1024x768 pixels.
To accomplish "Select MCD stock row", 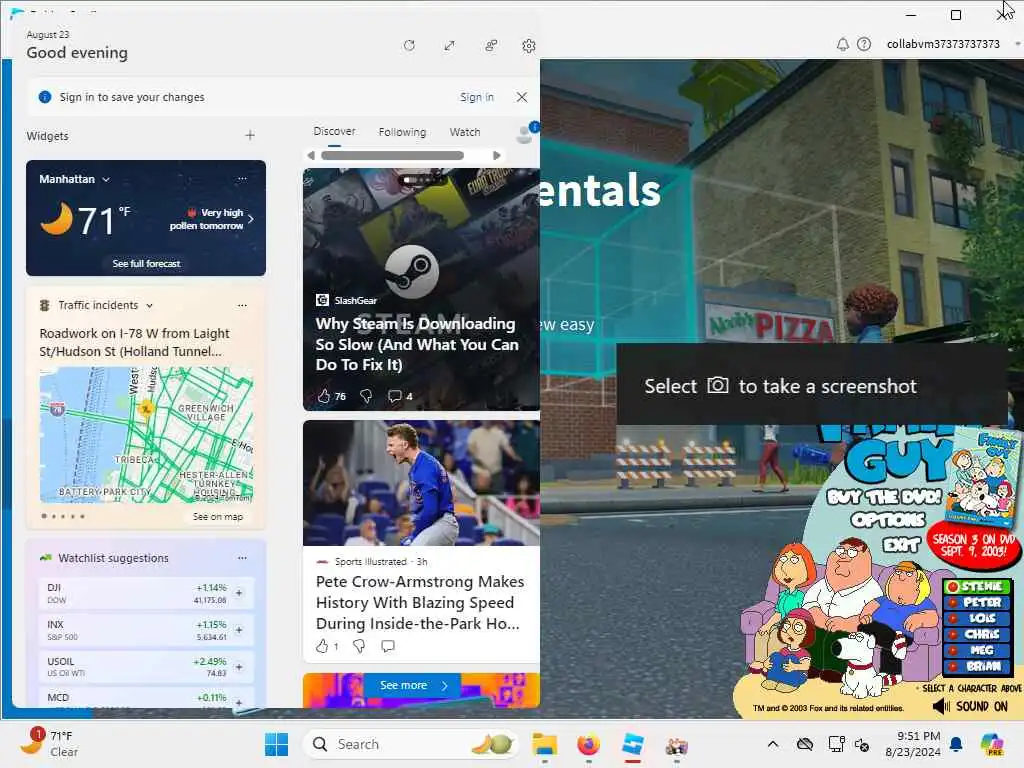I will (x=146, y=697).
